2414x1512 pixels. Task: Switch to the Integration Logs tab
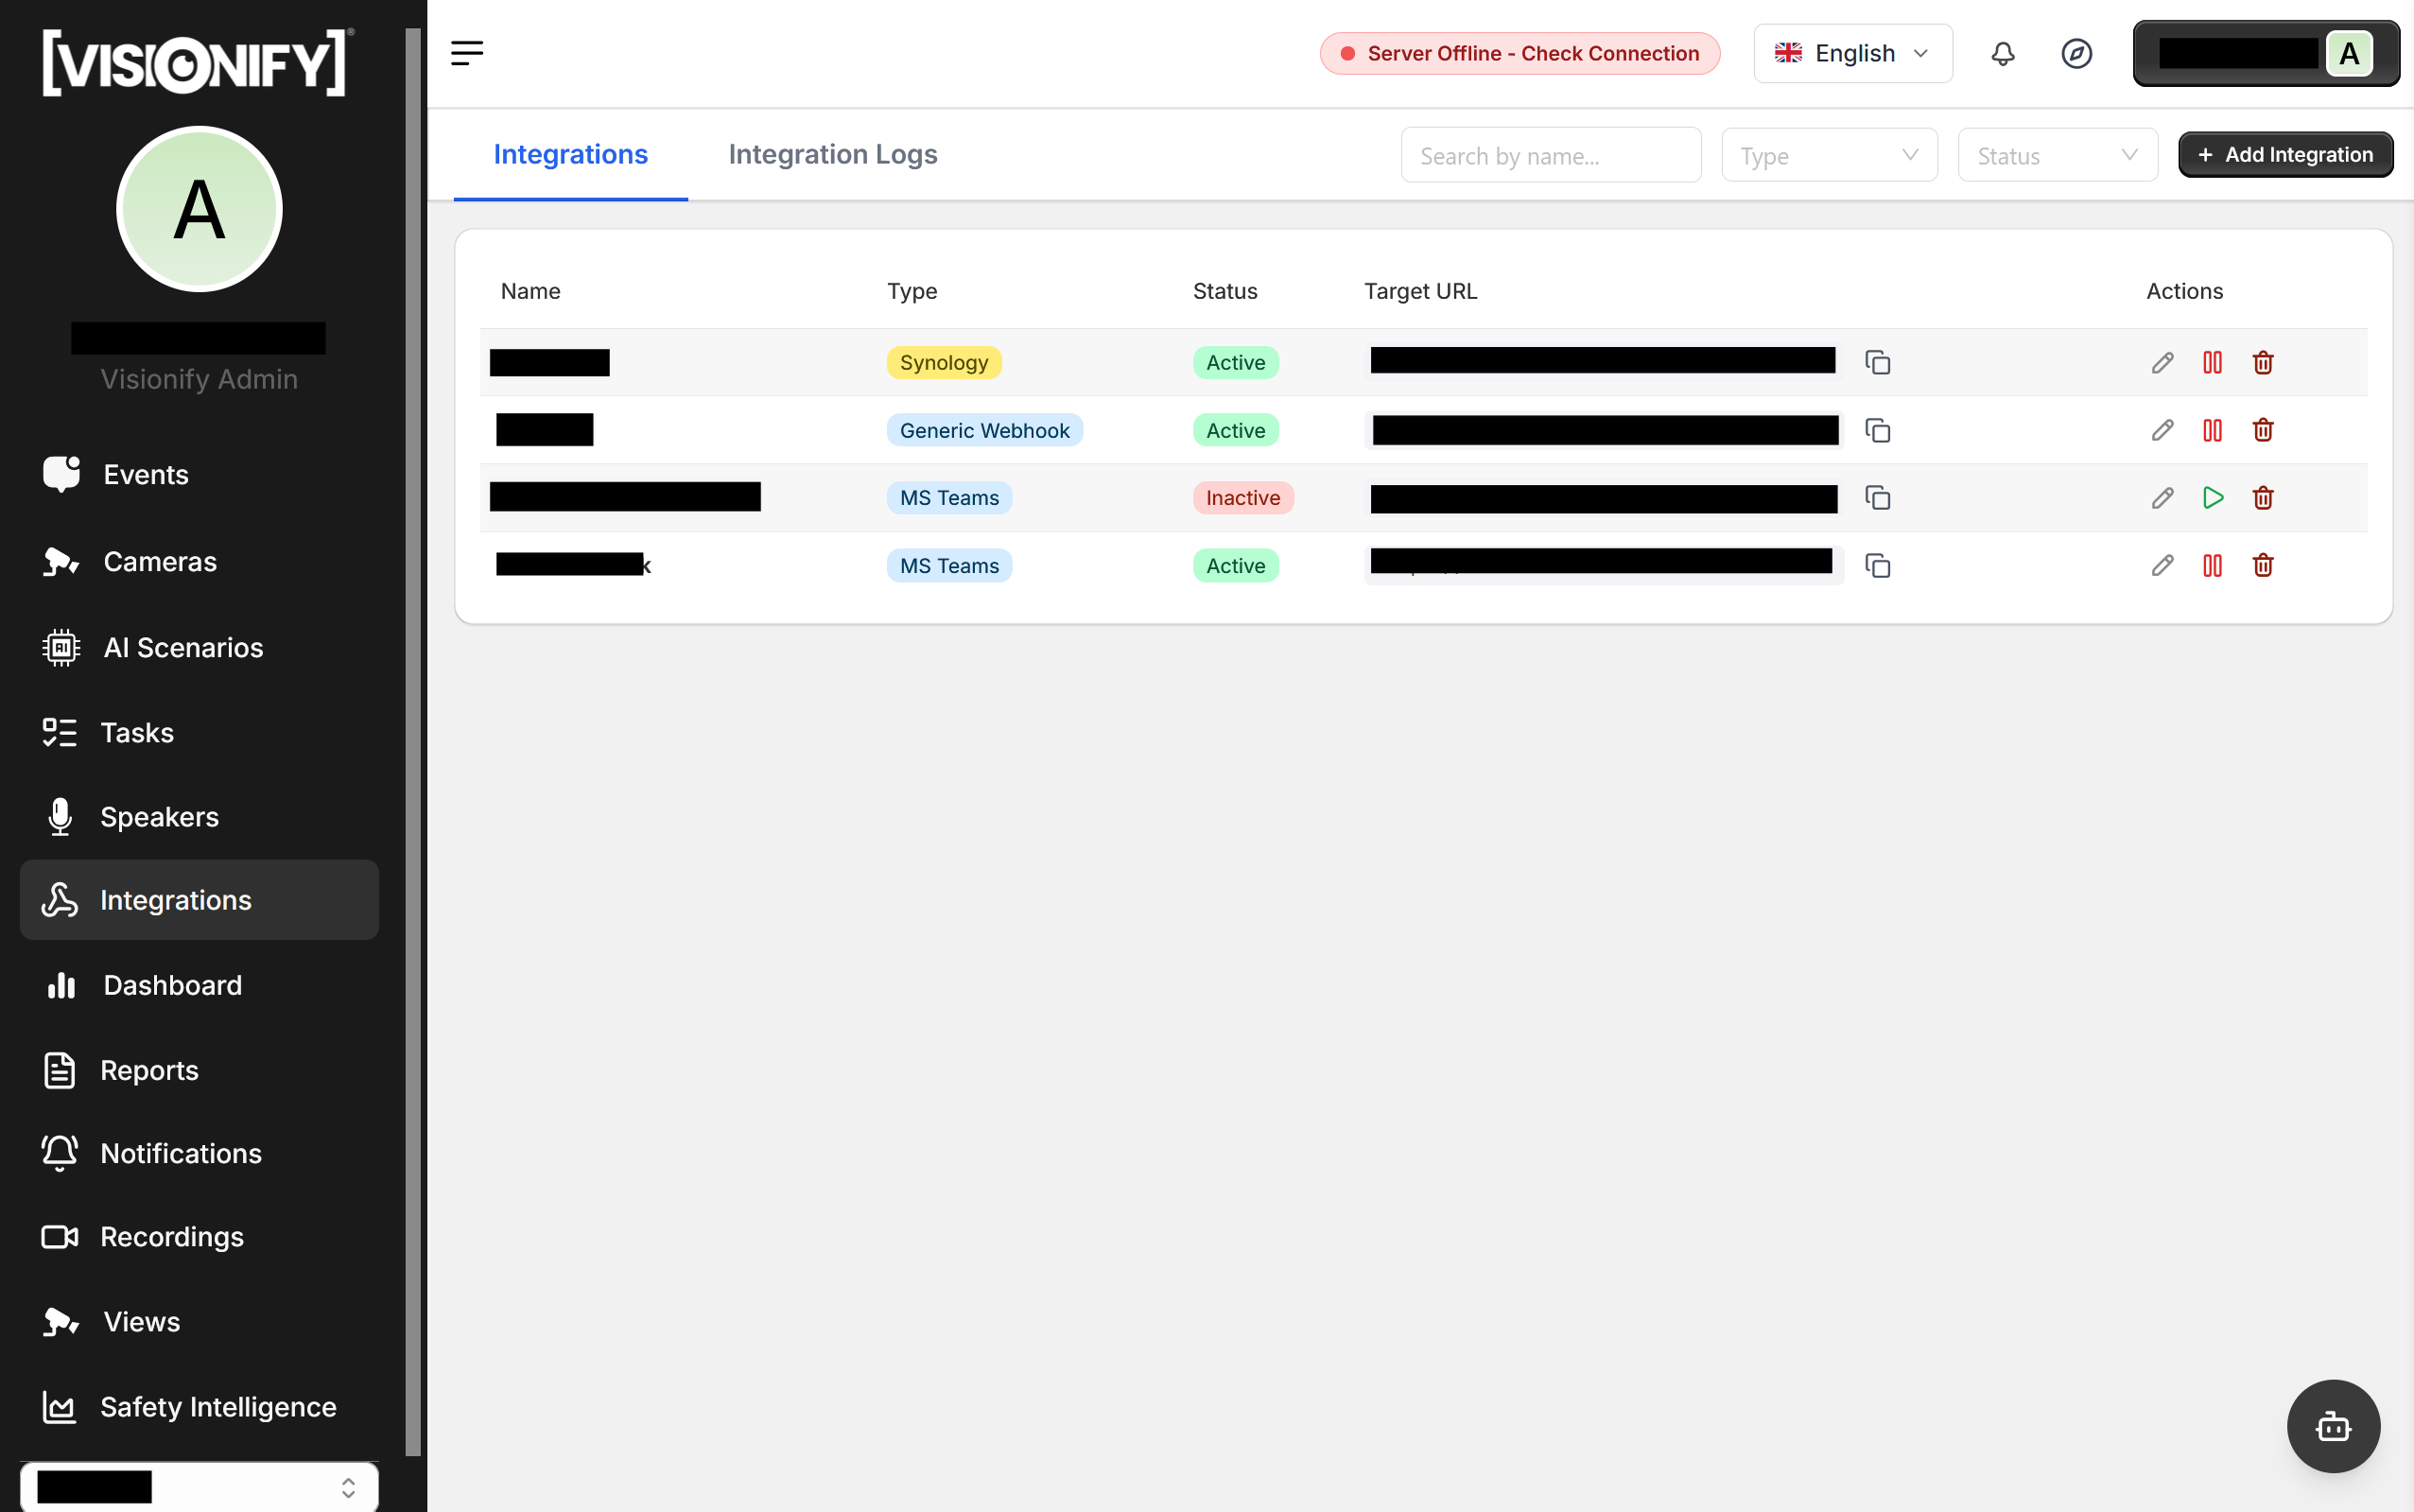point(832,154)
